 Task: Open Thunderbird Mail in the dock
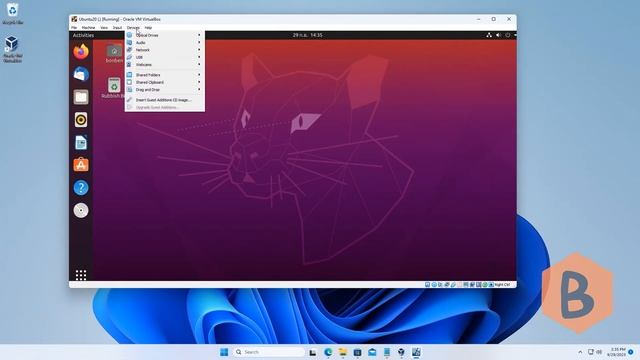point(81,74)
